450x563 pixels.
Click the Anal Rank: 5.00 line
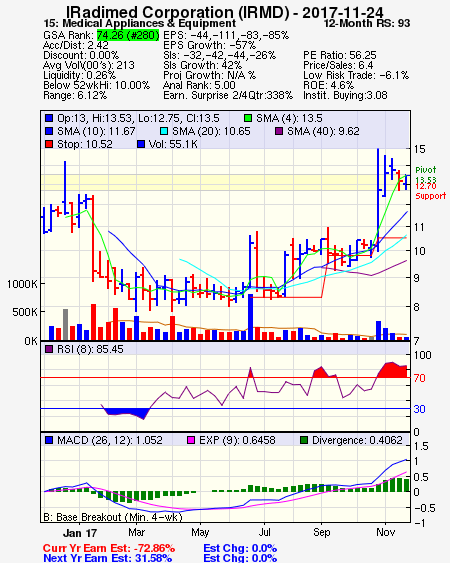(199, 85)
